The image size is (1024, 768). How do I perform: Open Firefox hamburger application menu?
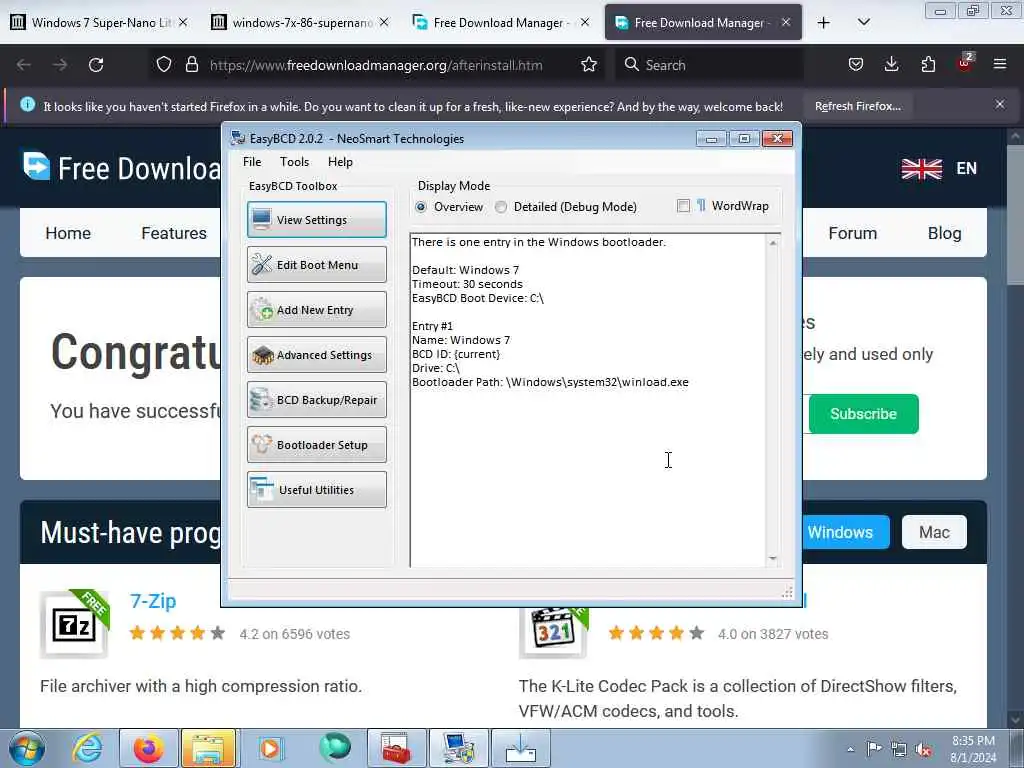click(1000, 65)
